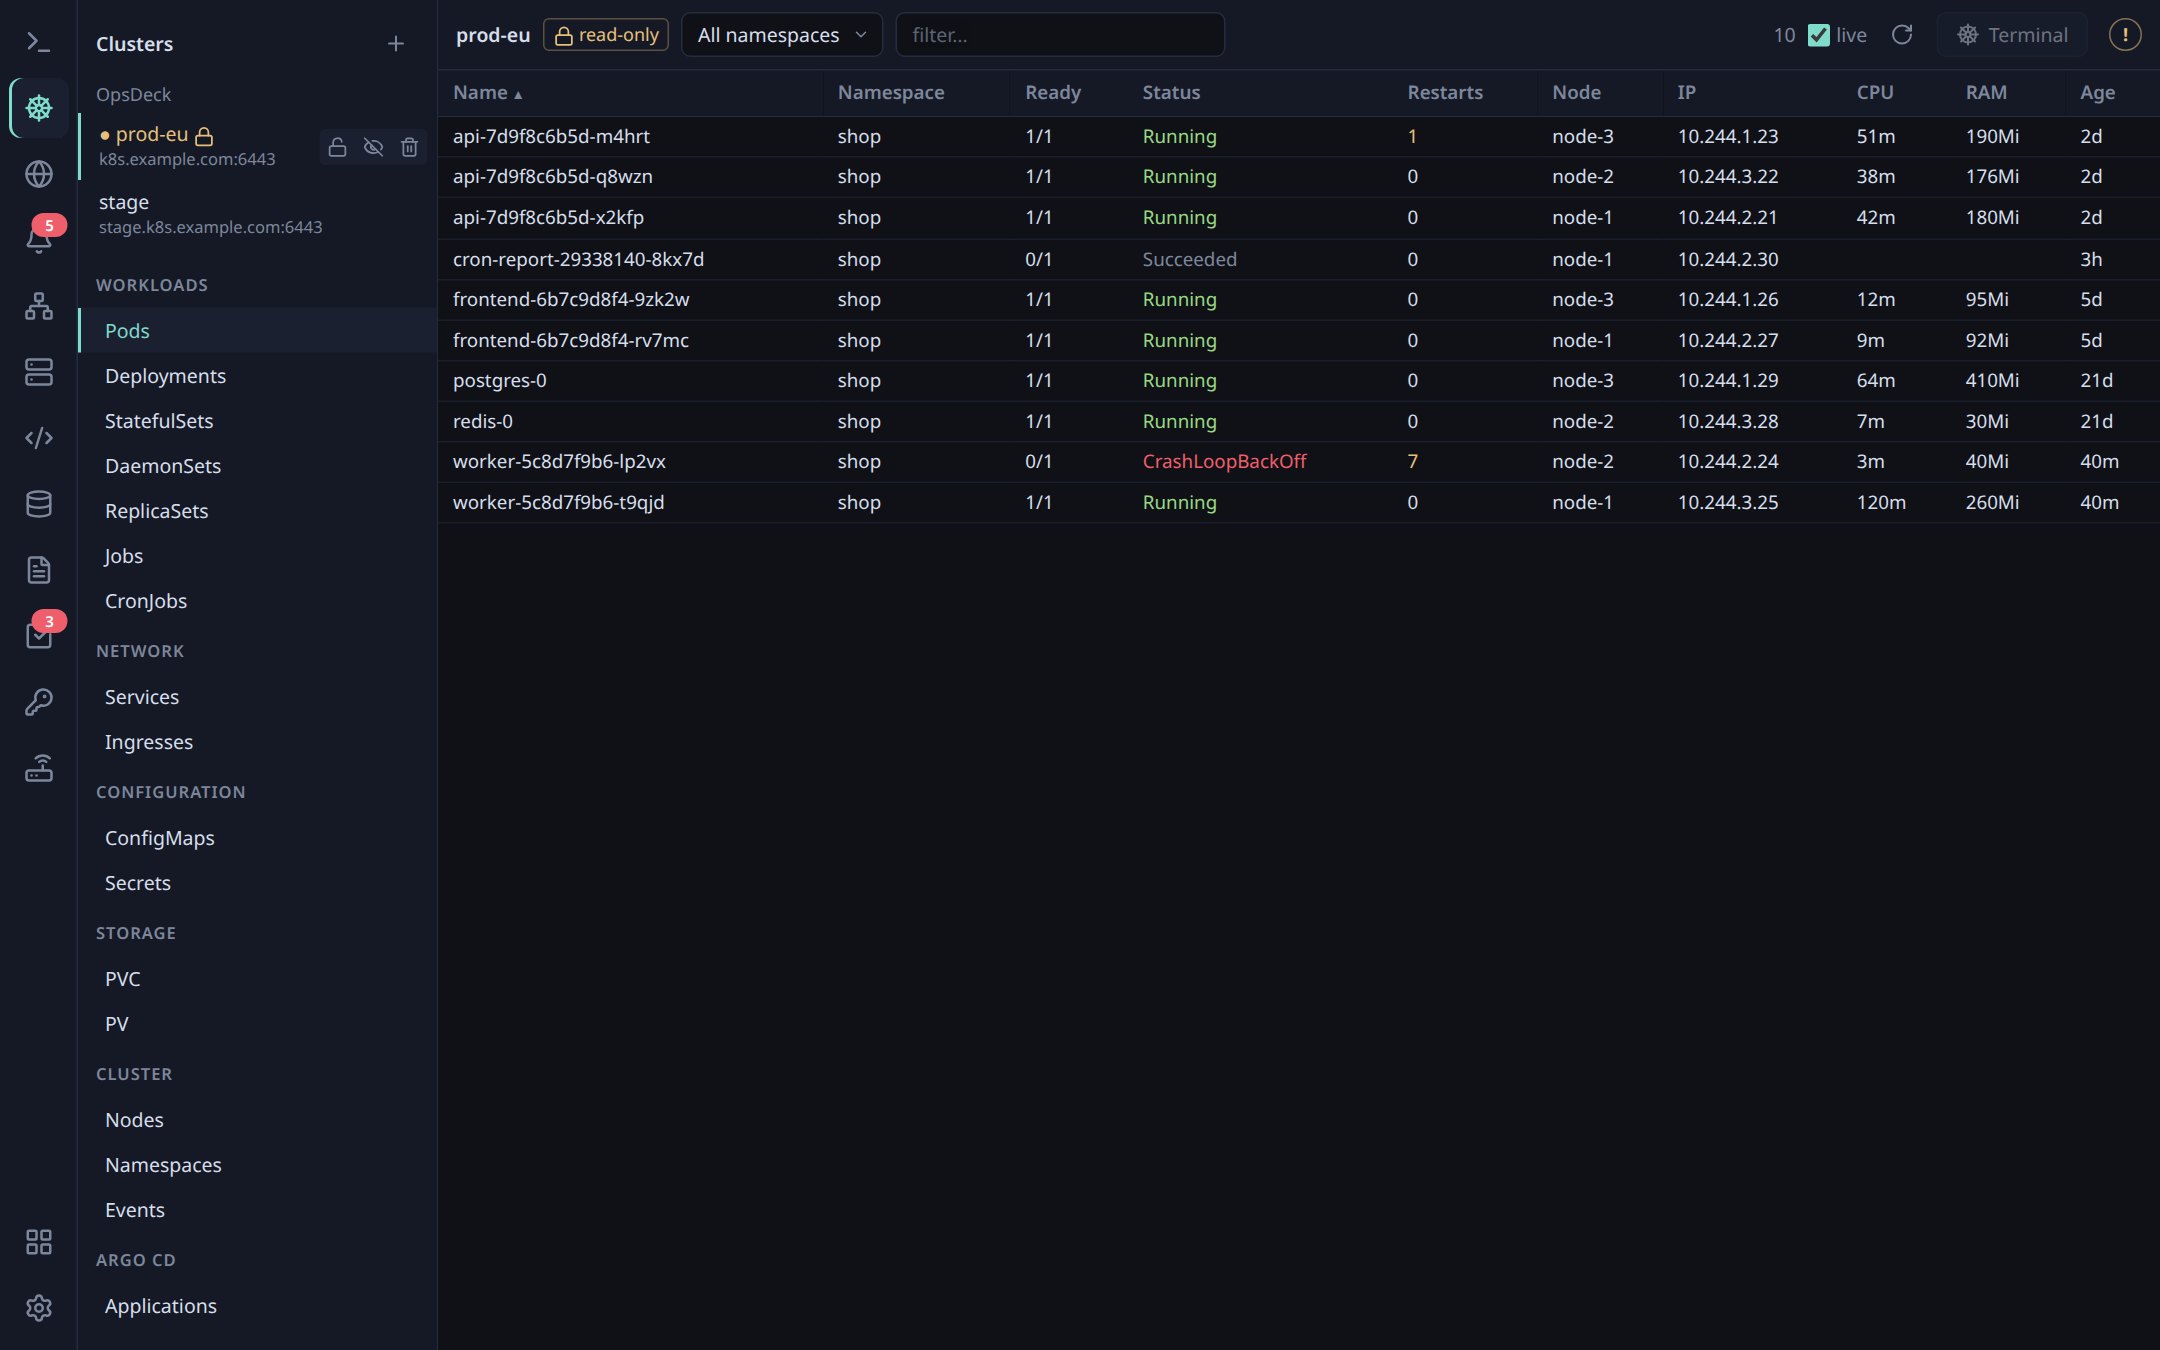Toggle the live updates checkbox

pyautogui.click(x=1819, y=35)
